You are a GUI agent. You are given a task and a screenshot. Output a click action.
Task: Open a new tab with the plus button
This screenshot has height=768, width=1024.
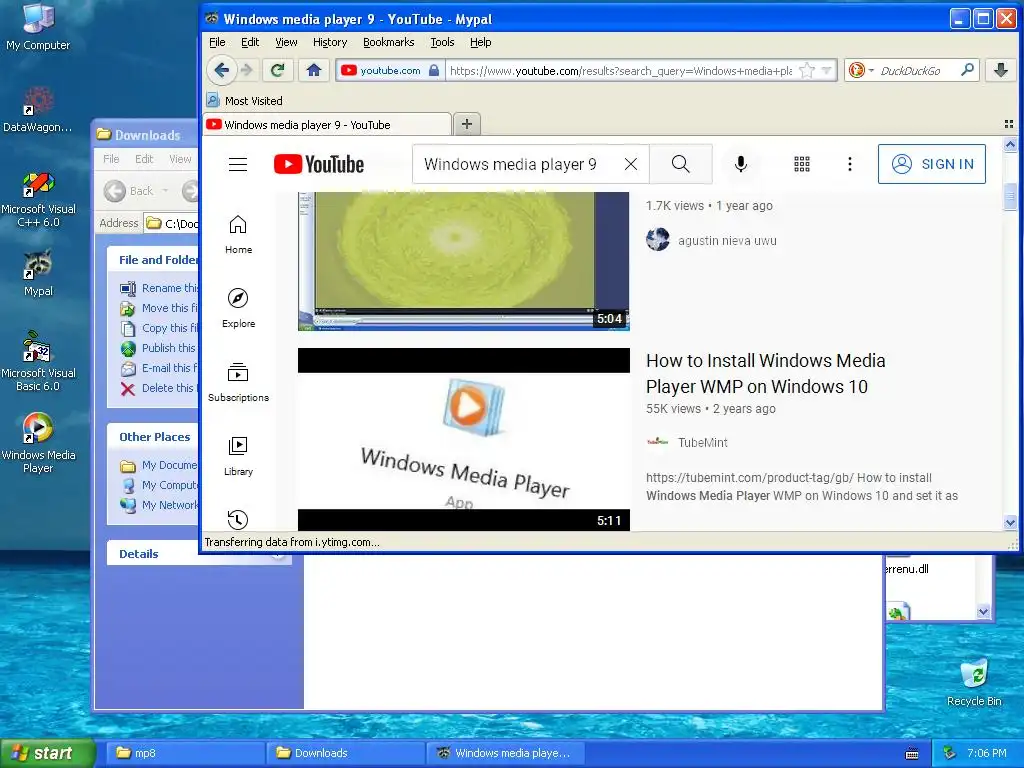click(466, 124)
